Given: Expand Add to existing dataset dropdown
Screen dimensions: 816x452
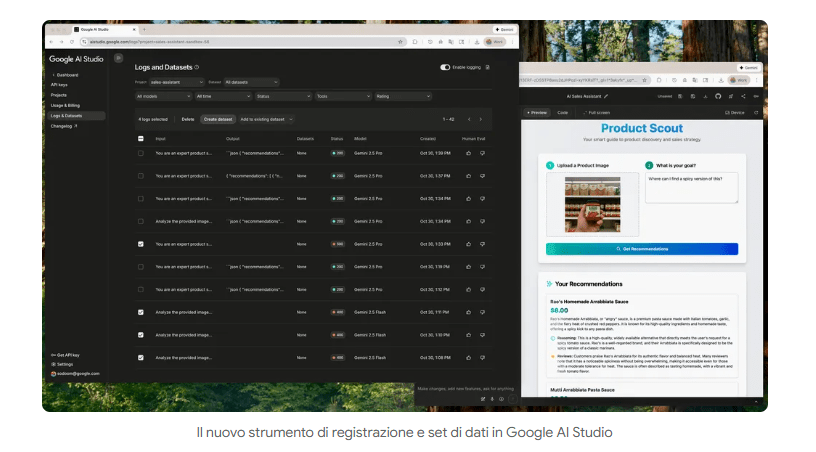Looking at the screenshot, I should coord(266,120).
